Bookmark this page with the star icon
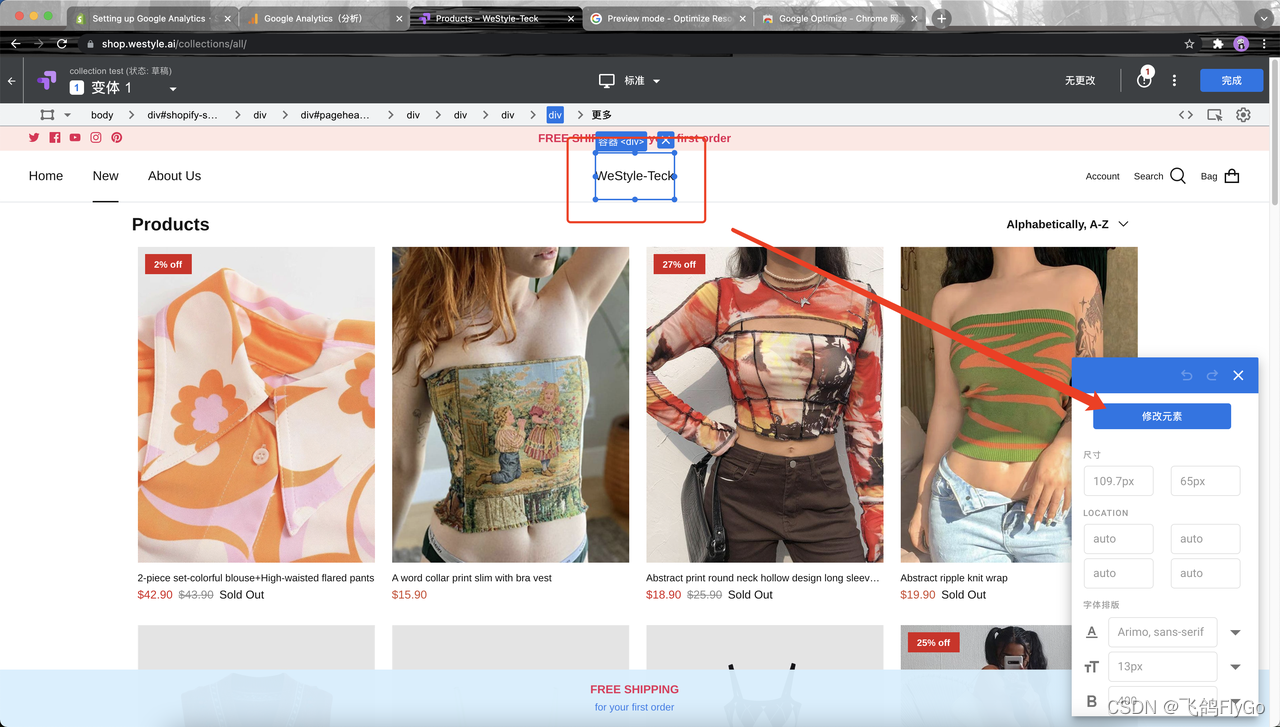Screen dimensions: 1280x727 coord(1189,44)
